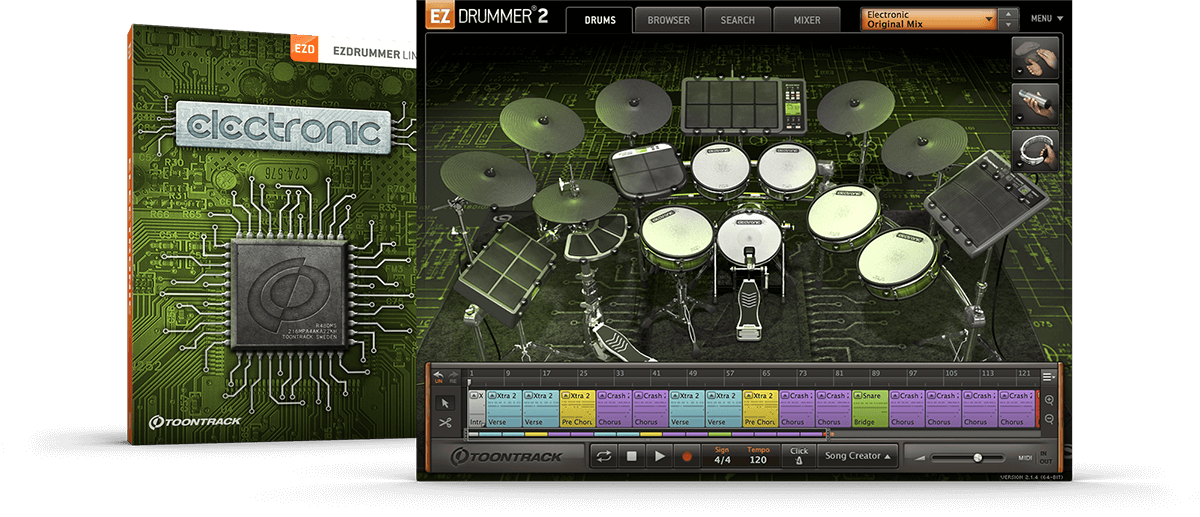Image resolution: width=1200 pixels, height=517 pixels.
Task: Select the Chorus Crash block at bar 25
Action: click(614, 409)
